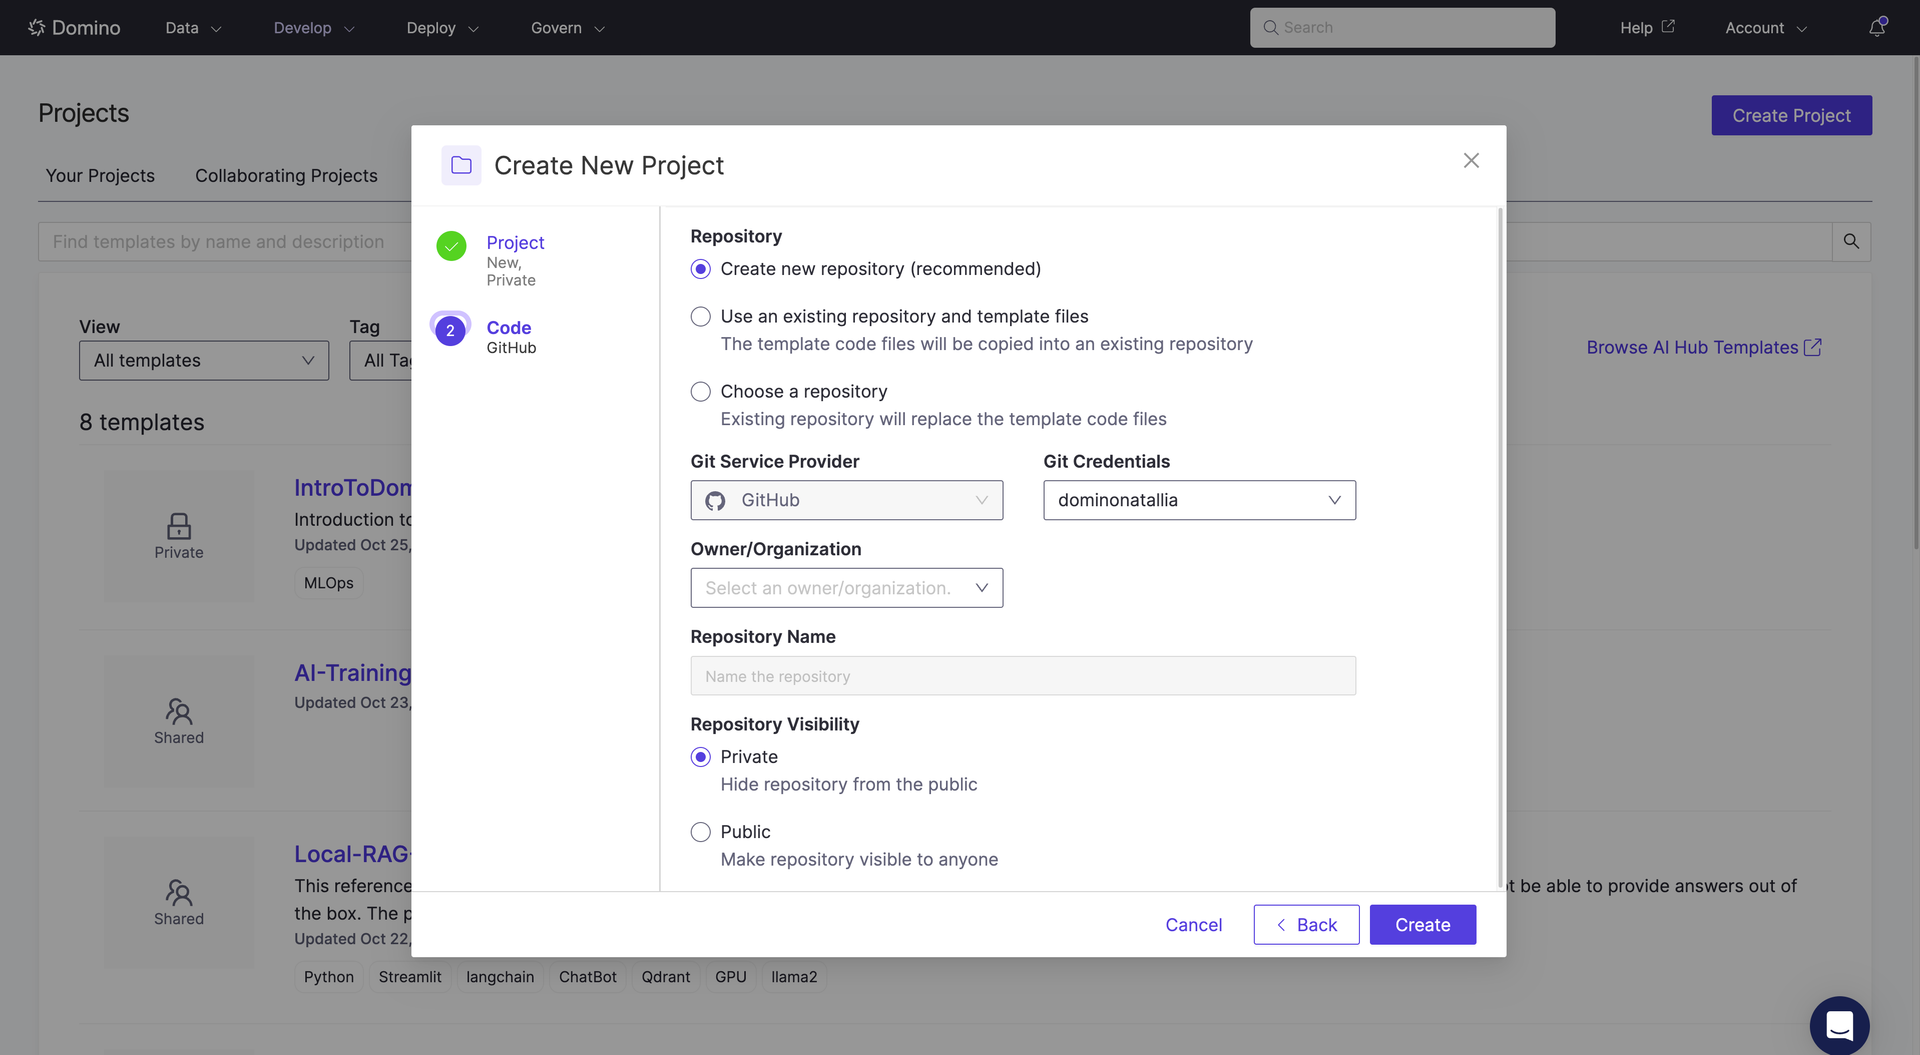Screen dimensions: 1920x1055
Task: Focus the Repository Name input field
Action: (x=1023, y=676)
